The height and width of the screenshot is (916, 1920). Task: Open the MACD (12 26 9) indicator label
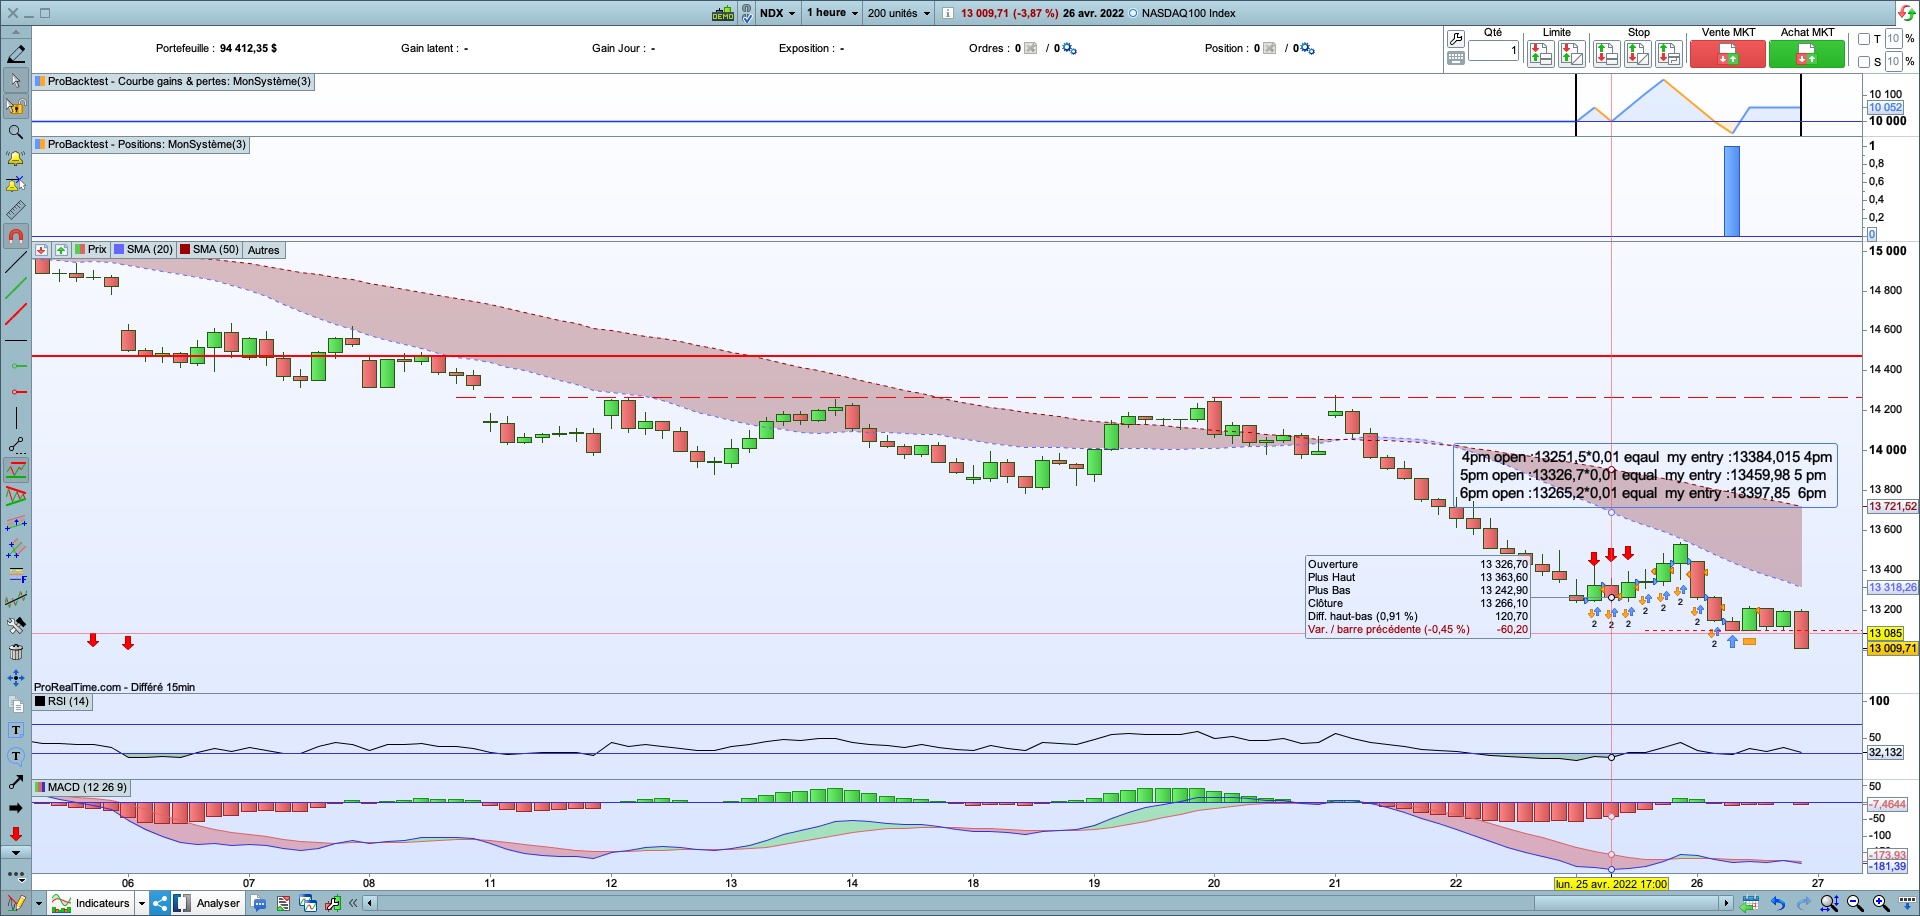(x=81, y=788)
